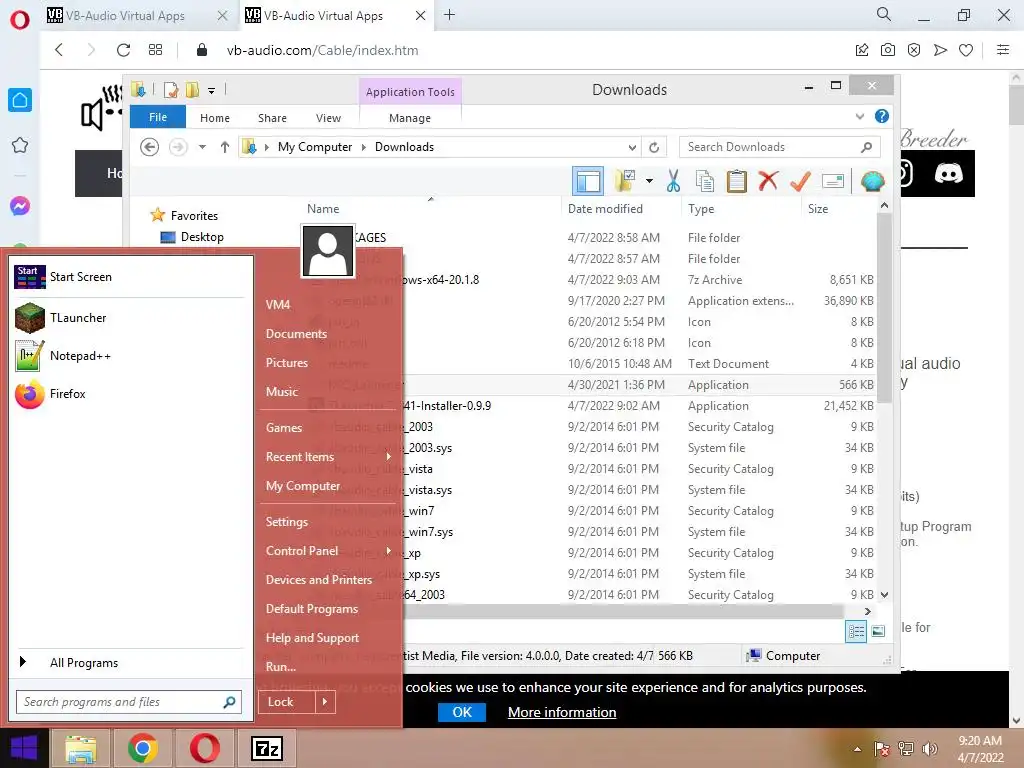1024x768 pixels.
Task: Open the View ribbon tab
Action: tap(328, 118)
